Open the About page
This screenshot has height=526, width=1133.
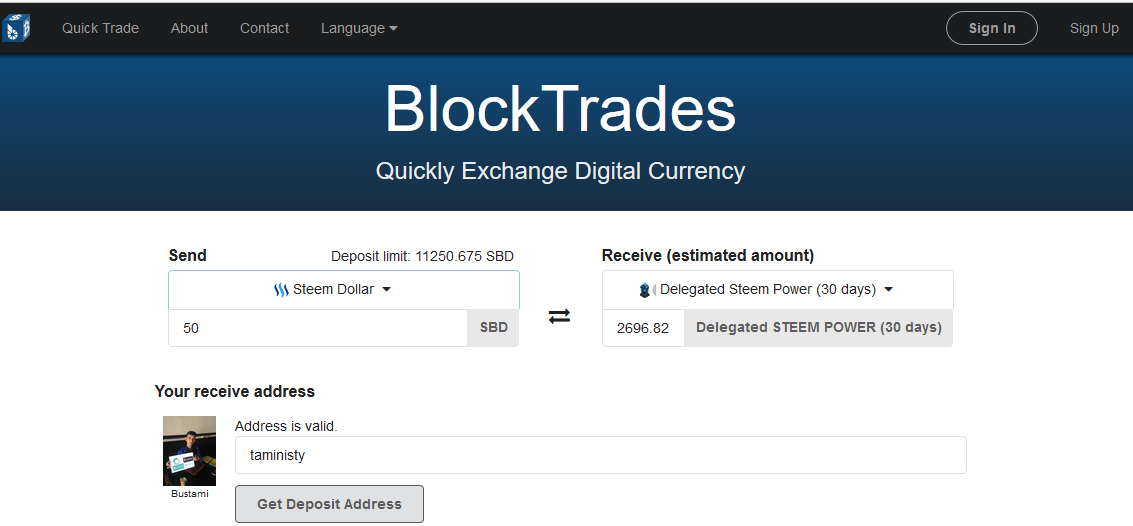[x=189, y=28]
